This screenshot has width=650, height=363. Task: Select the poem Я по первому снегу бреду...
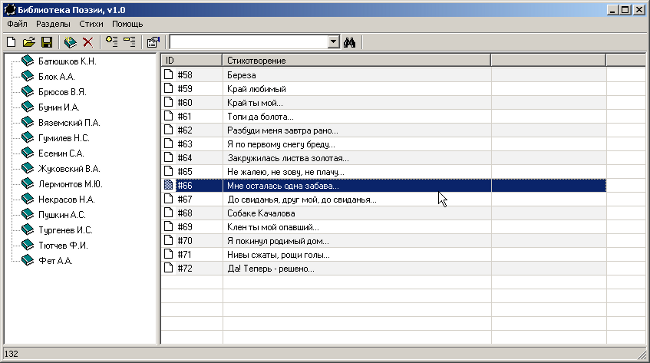281,144
